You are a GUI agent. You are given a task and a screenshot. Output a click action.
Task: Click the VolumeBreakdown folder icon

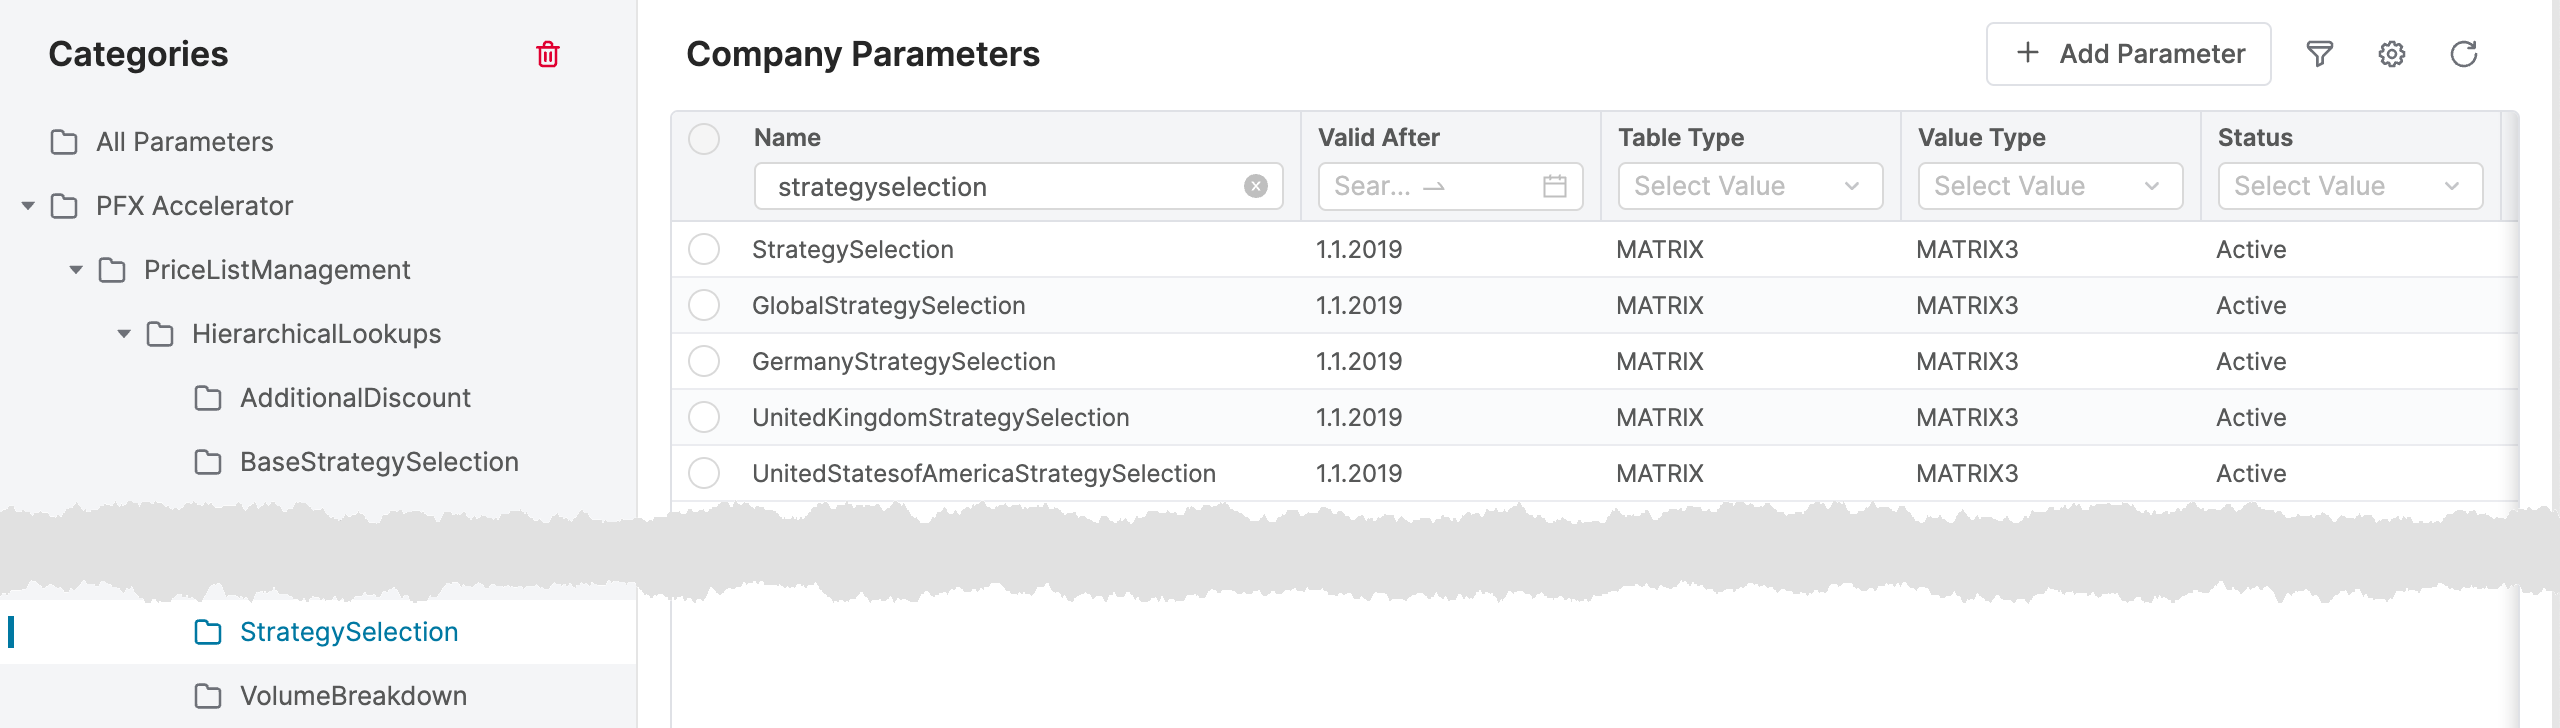[208, 696]
